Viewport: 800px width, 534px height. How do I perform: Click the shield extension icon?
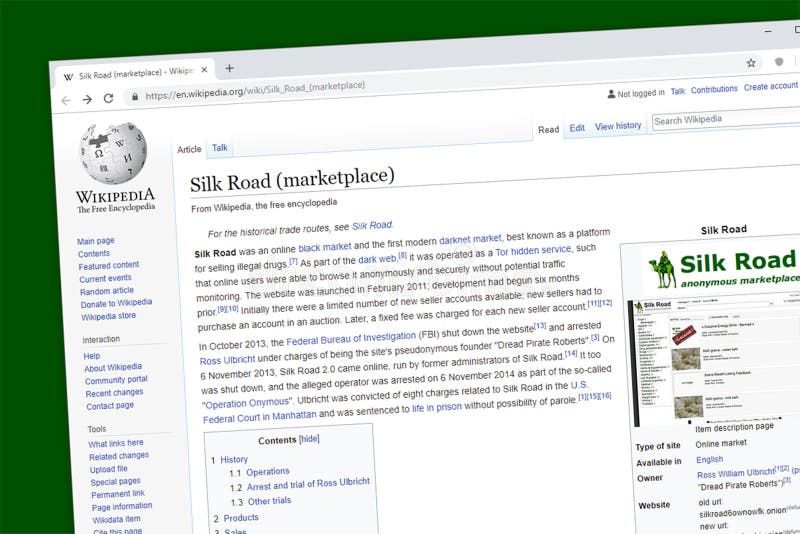point(779,62)
